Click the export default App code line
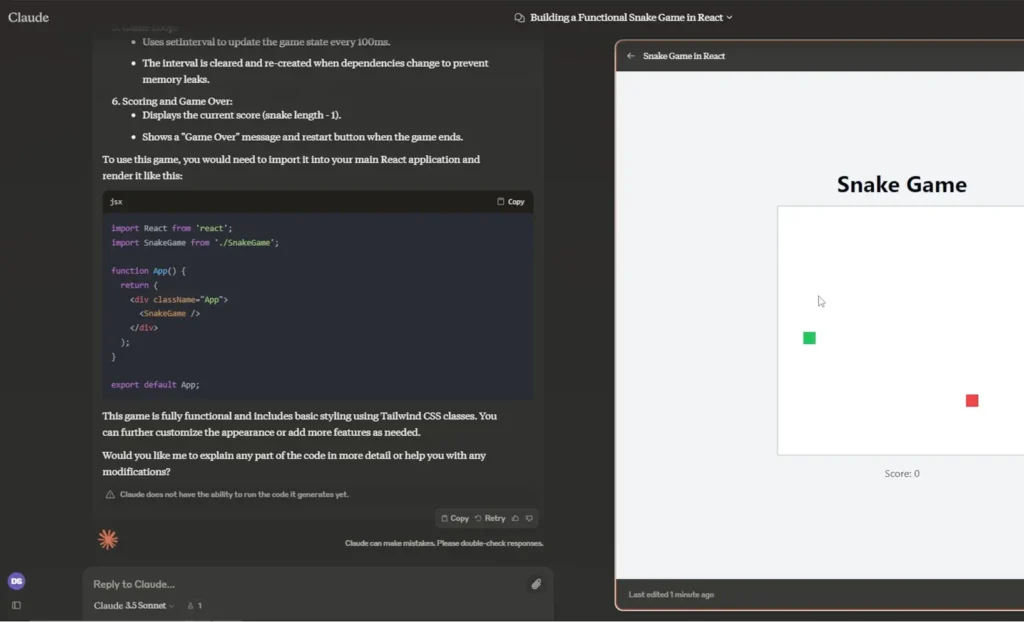Screen dimensions: 1024x622 pyautogui.click(x=155, y=385)
